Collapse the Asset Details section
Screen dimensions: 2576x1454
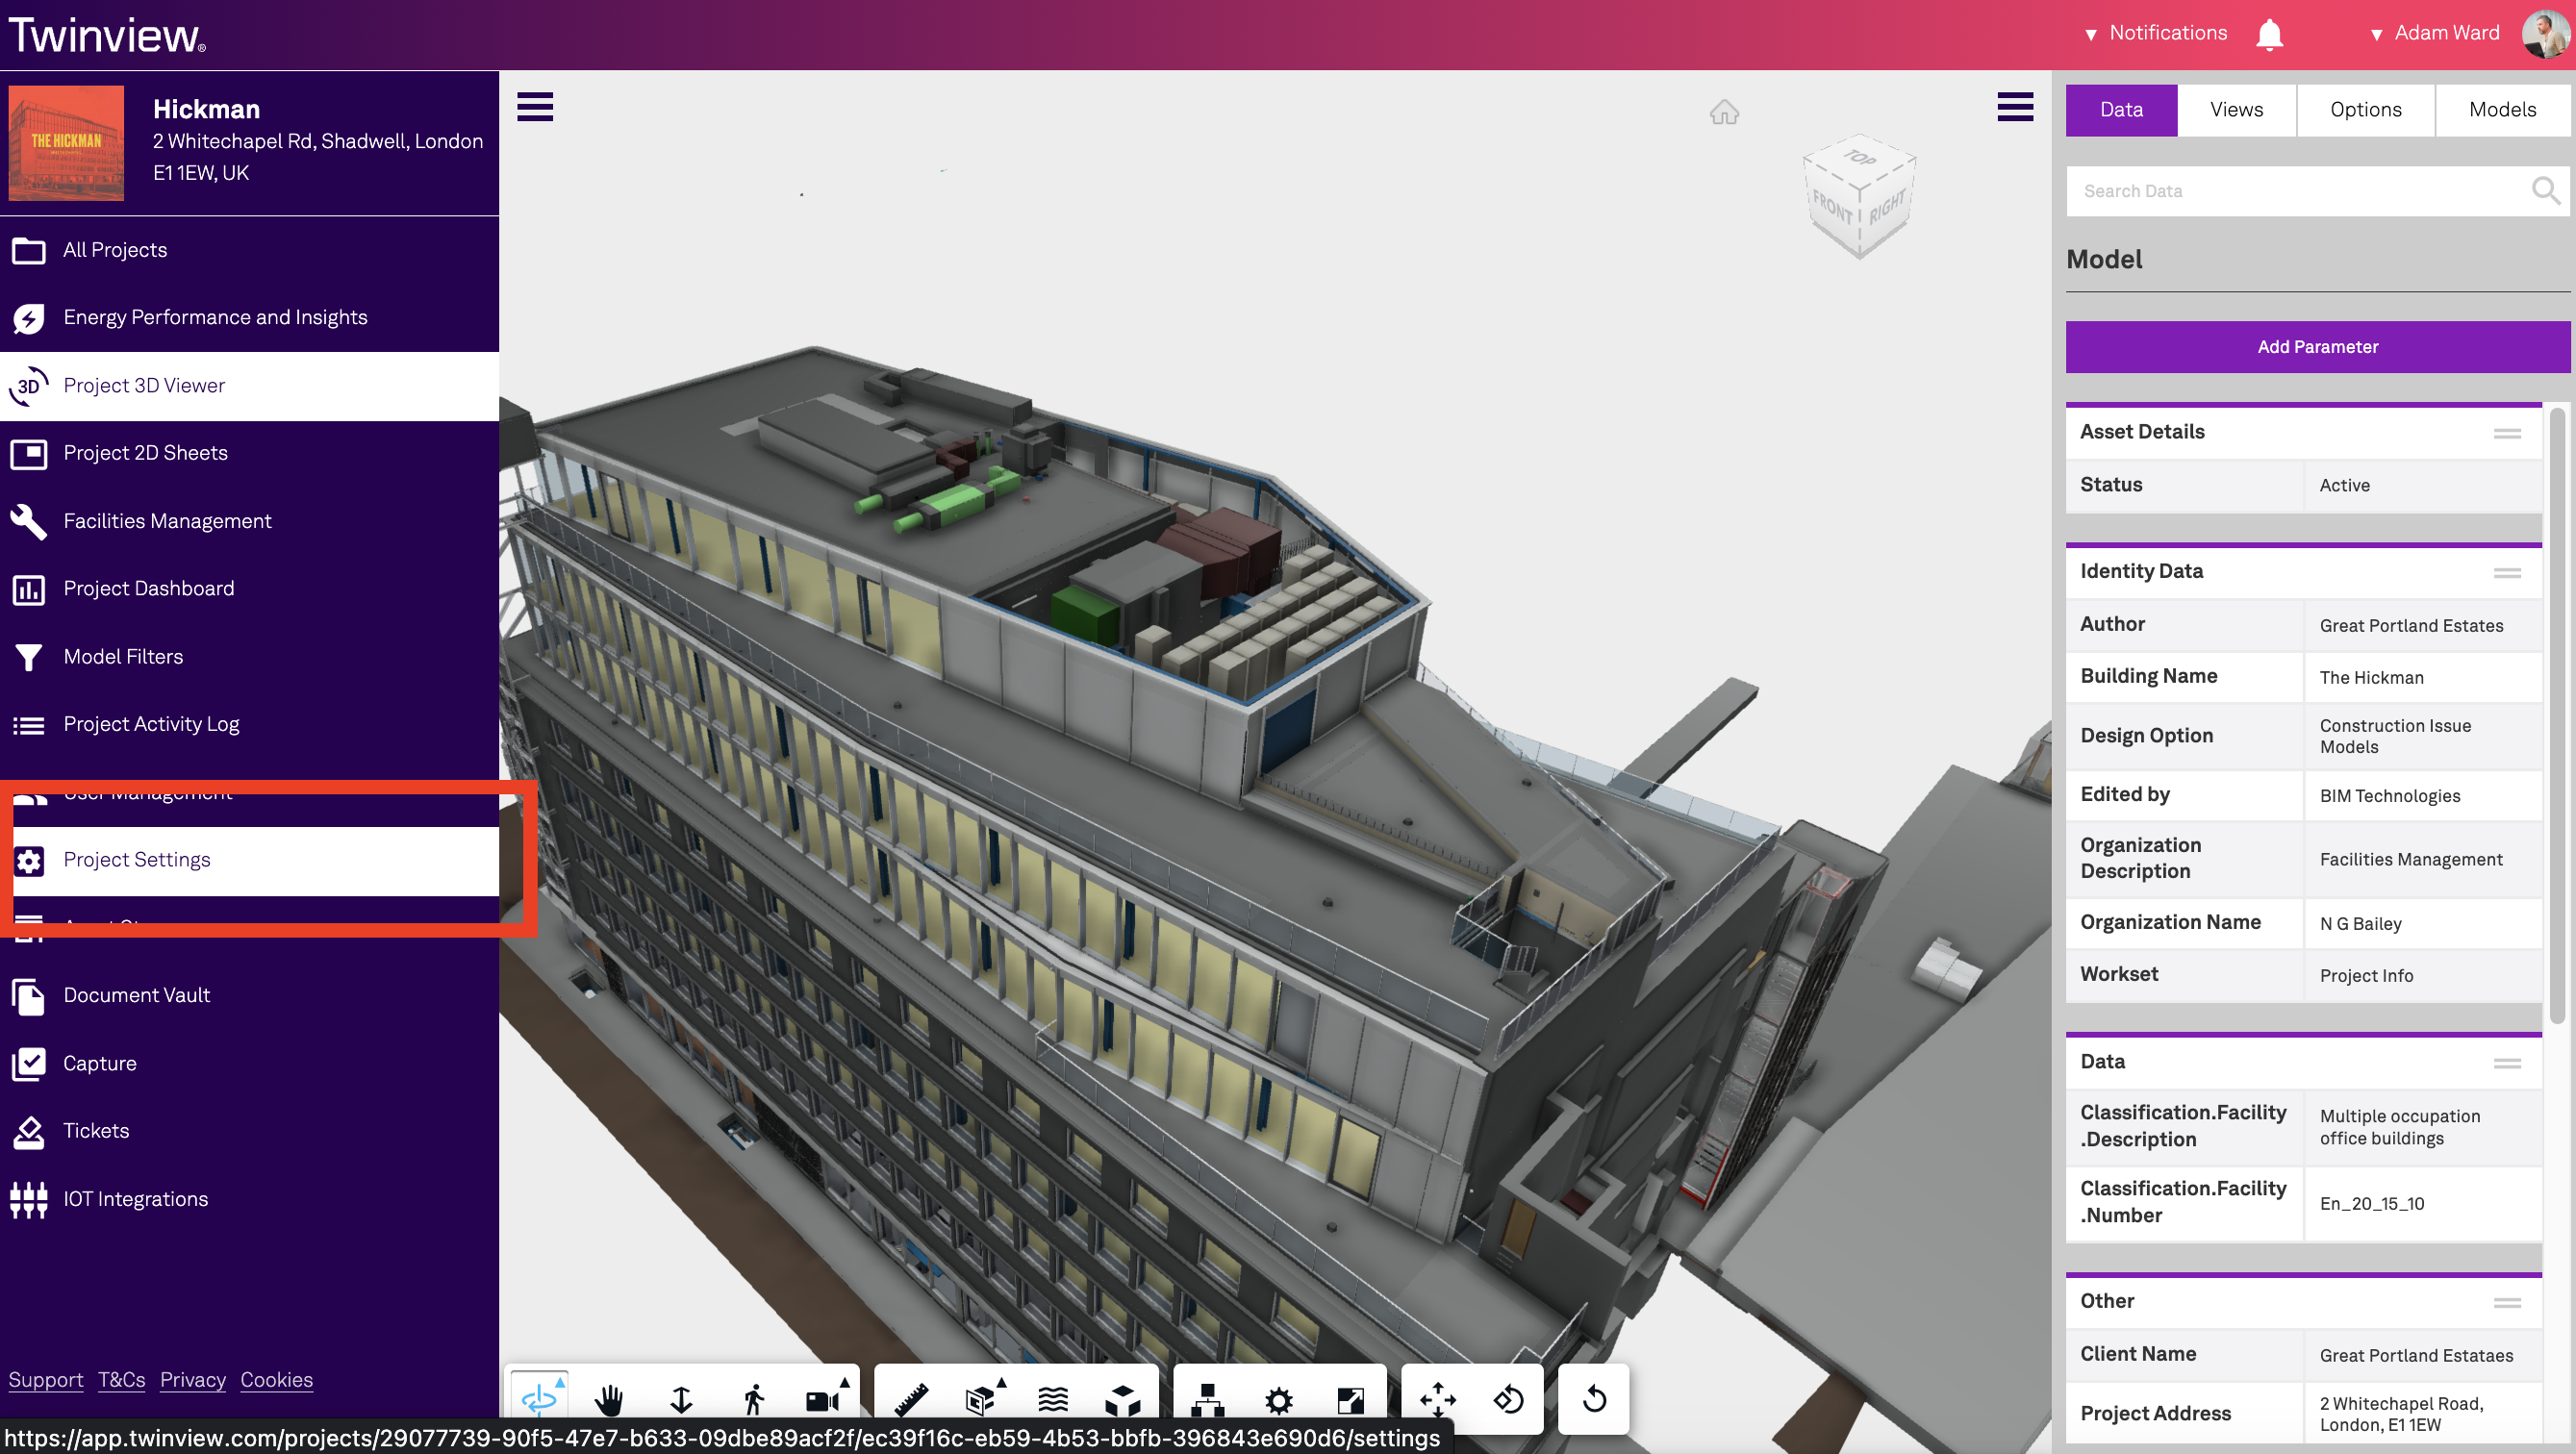[2506, 433]
